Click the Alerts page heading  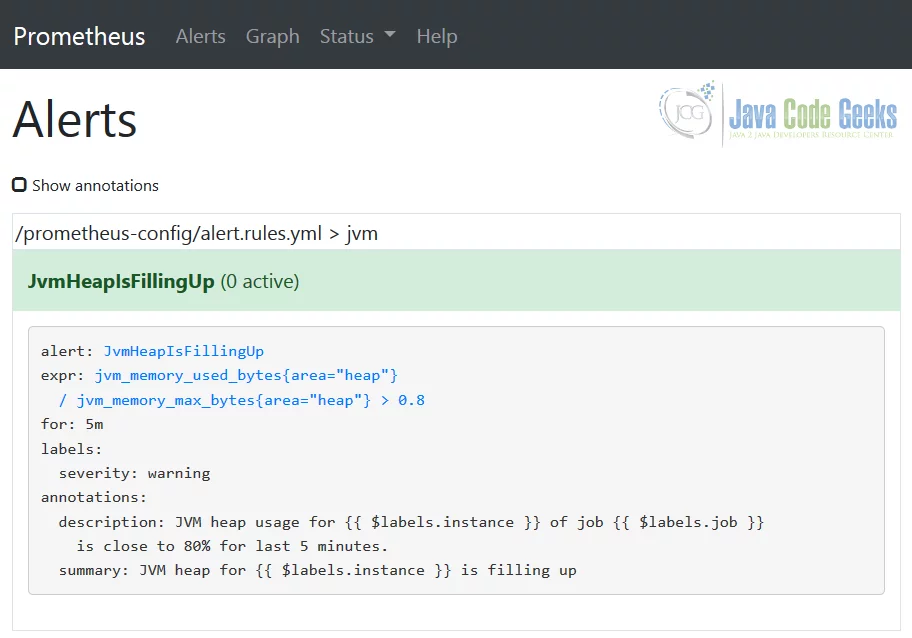74,120
